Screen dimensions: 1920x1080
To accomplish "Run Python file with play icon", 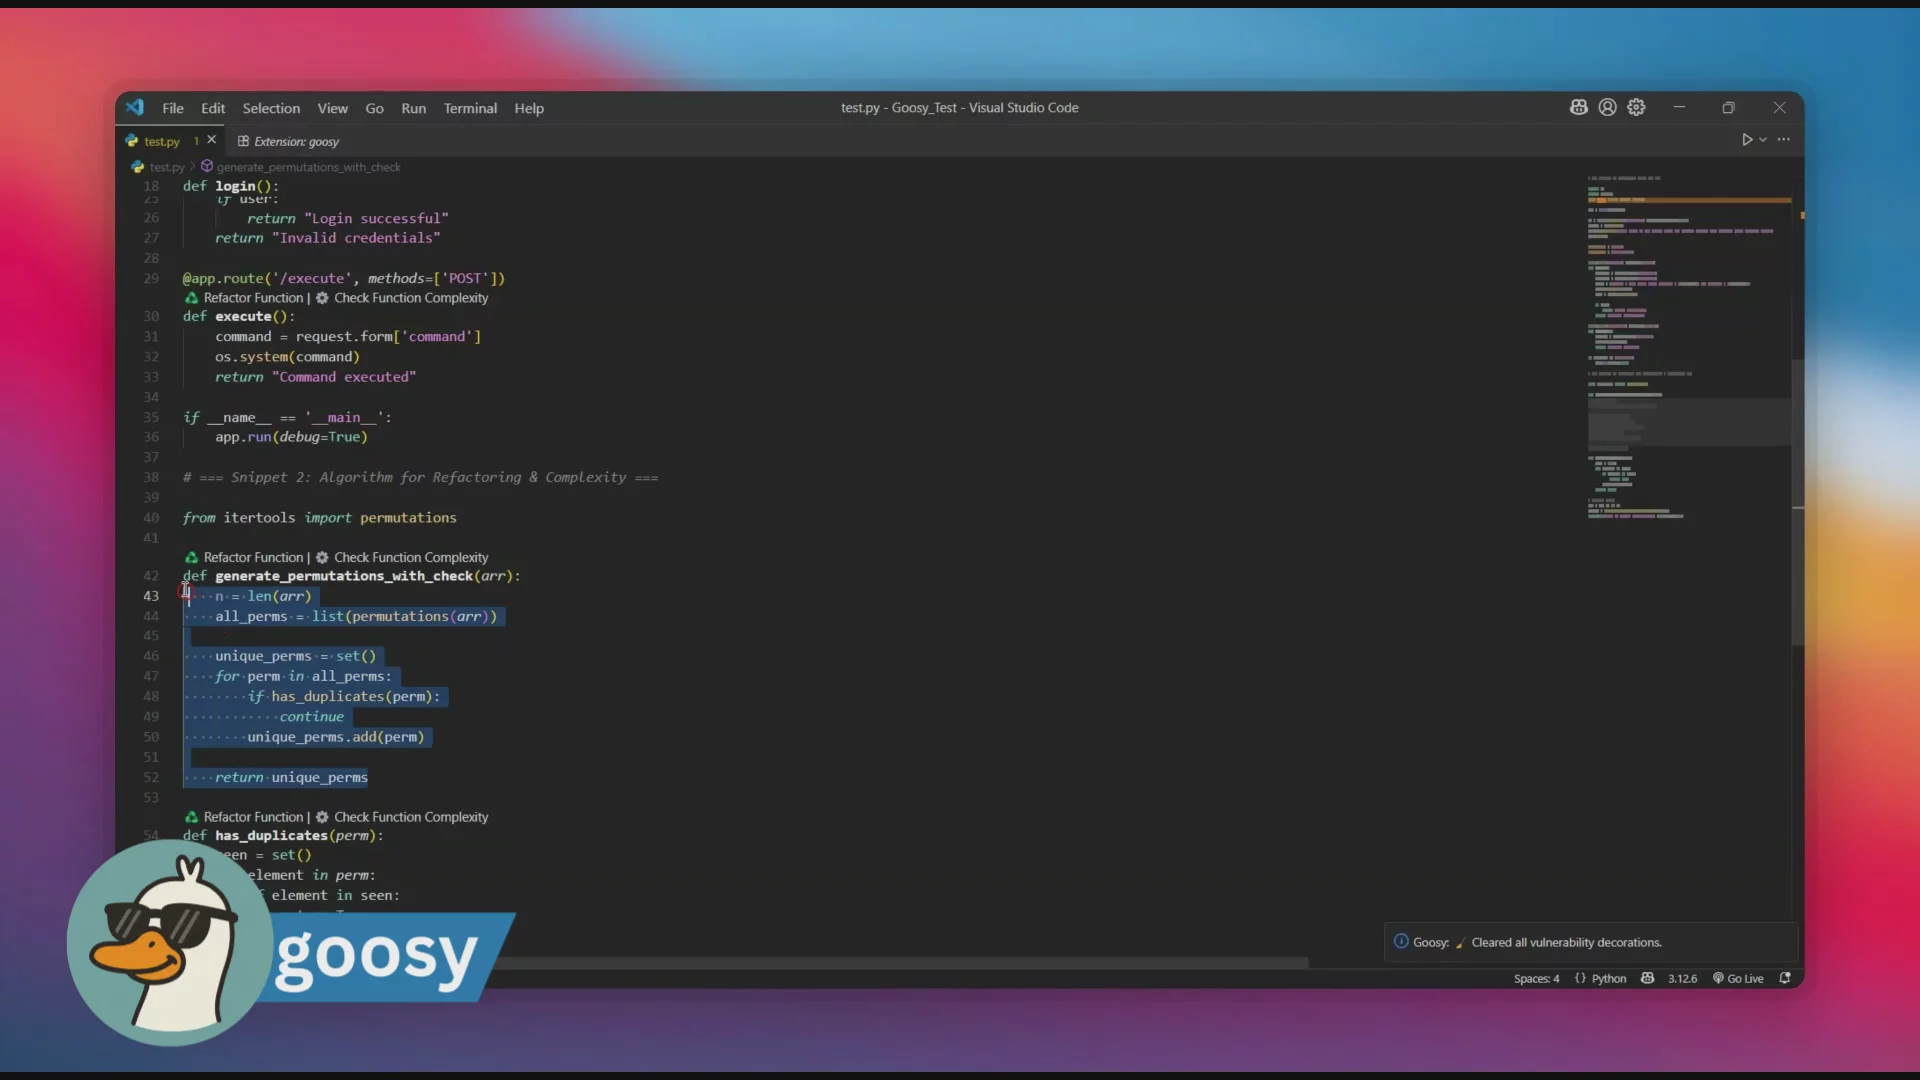I will 1746,140.
